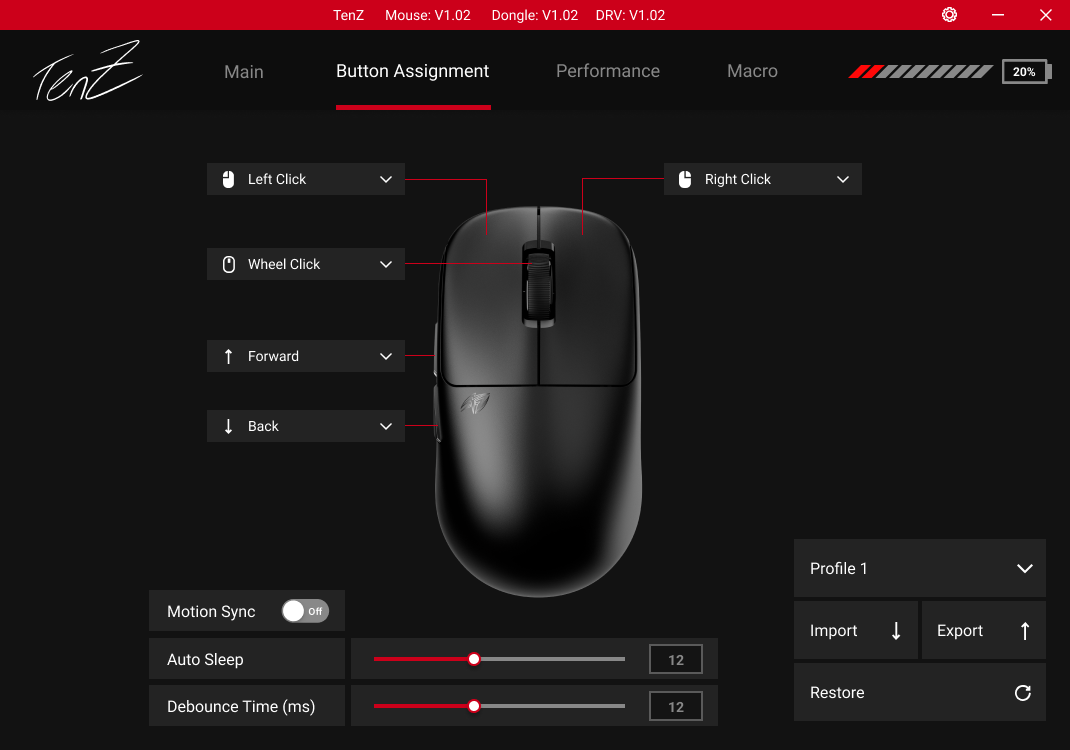
Task: Click the Debounce Time value field showing 12
Action: (x=675, y=706)
